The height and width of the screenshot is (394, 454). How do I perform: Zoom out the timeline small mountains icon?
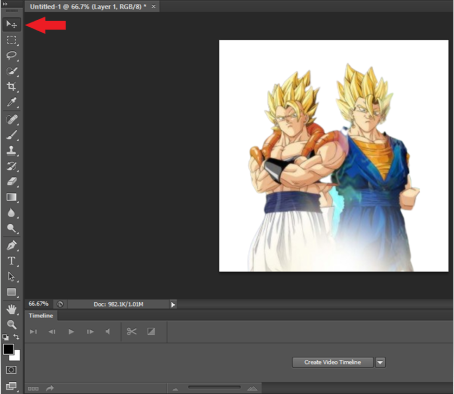click(175, 389)
